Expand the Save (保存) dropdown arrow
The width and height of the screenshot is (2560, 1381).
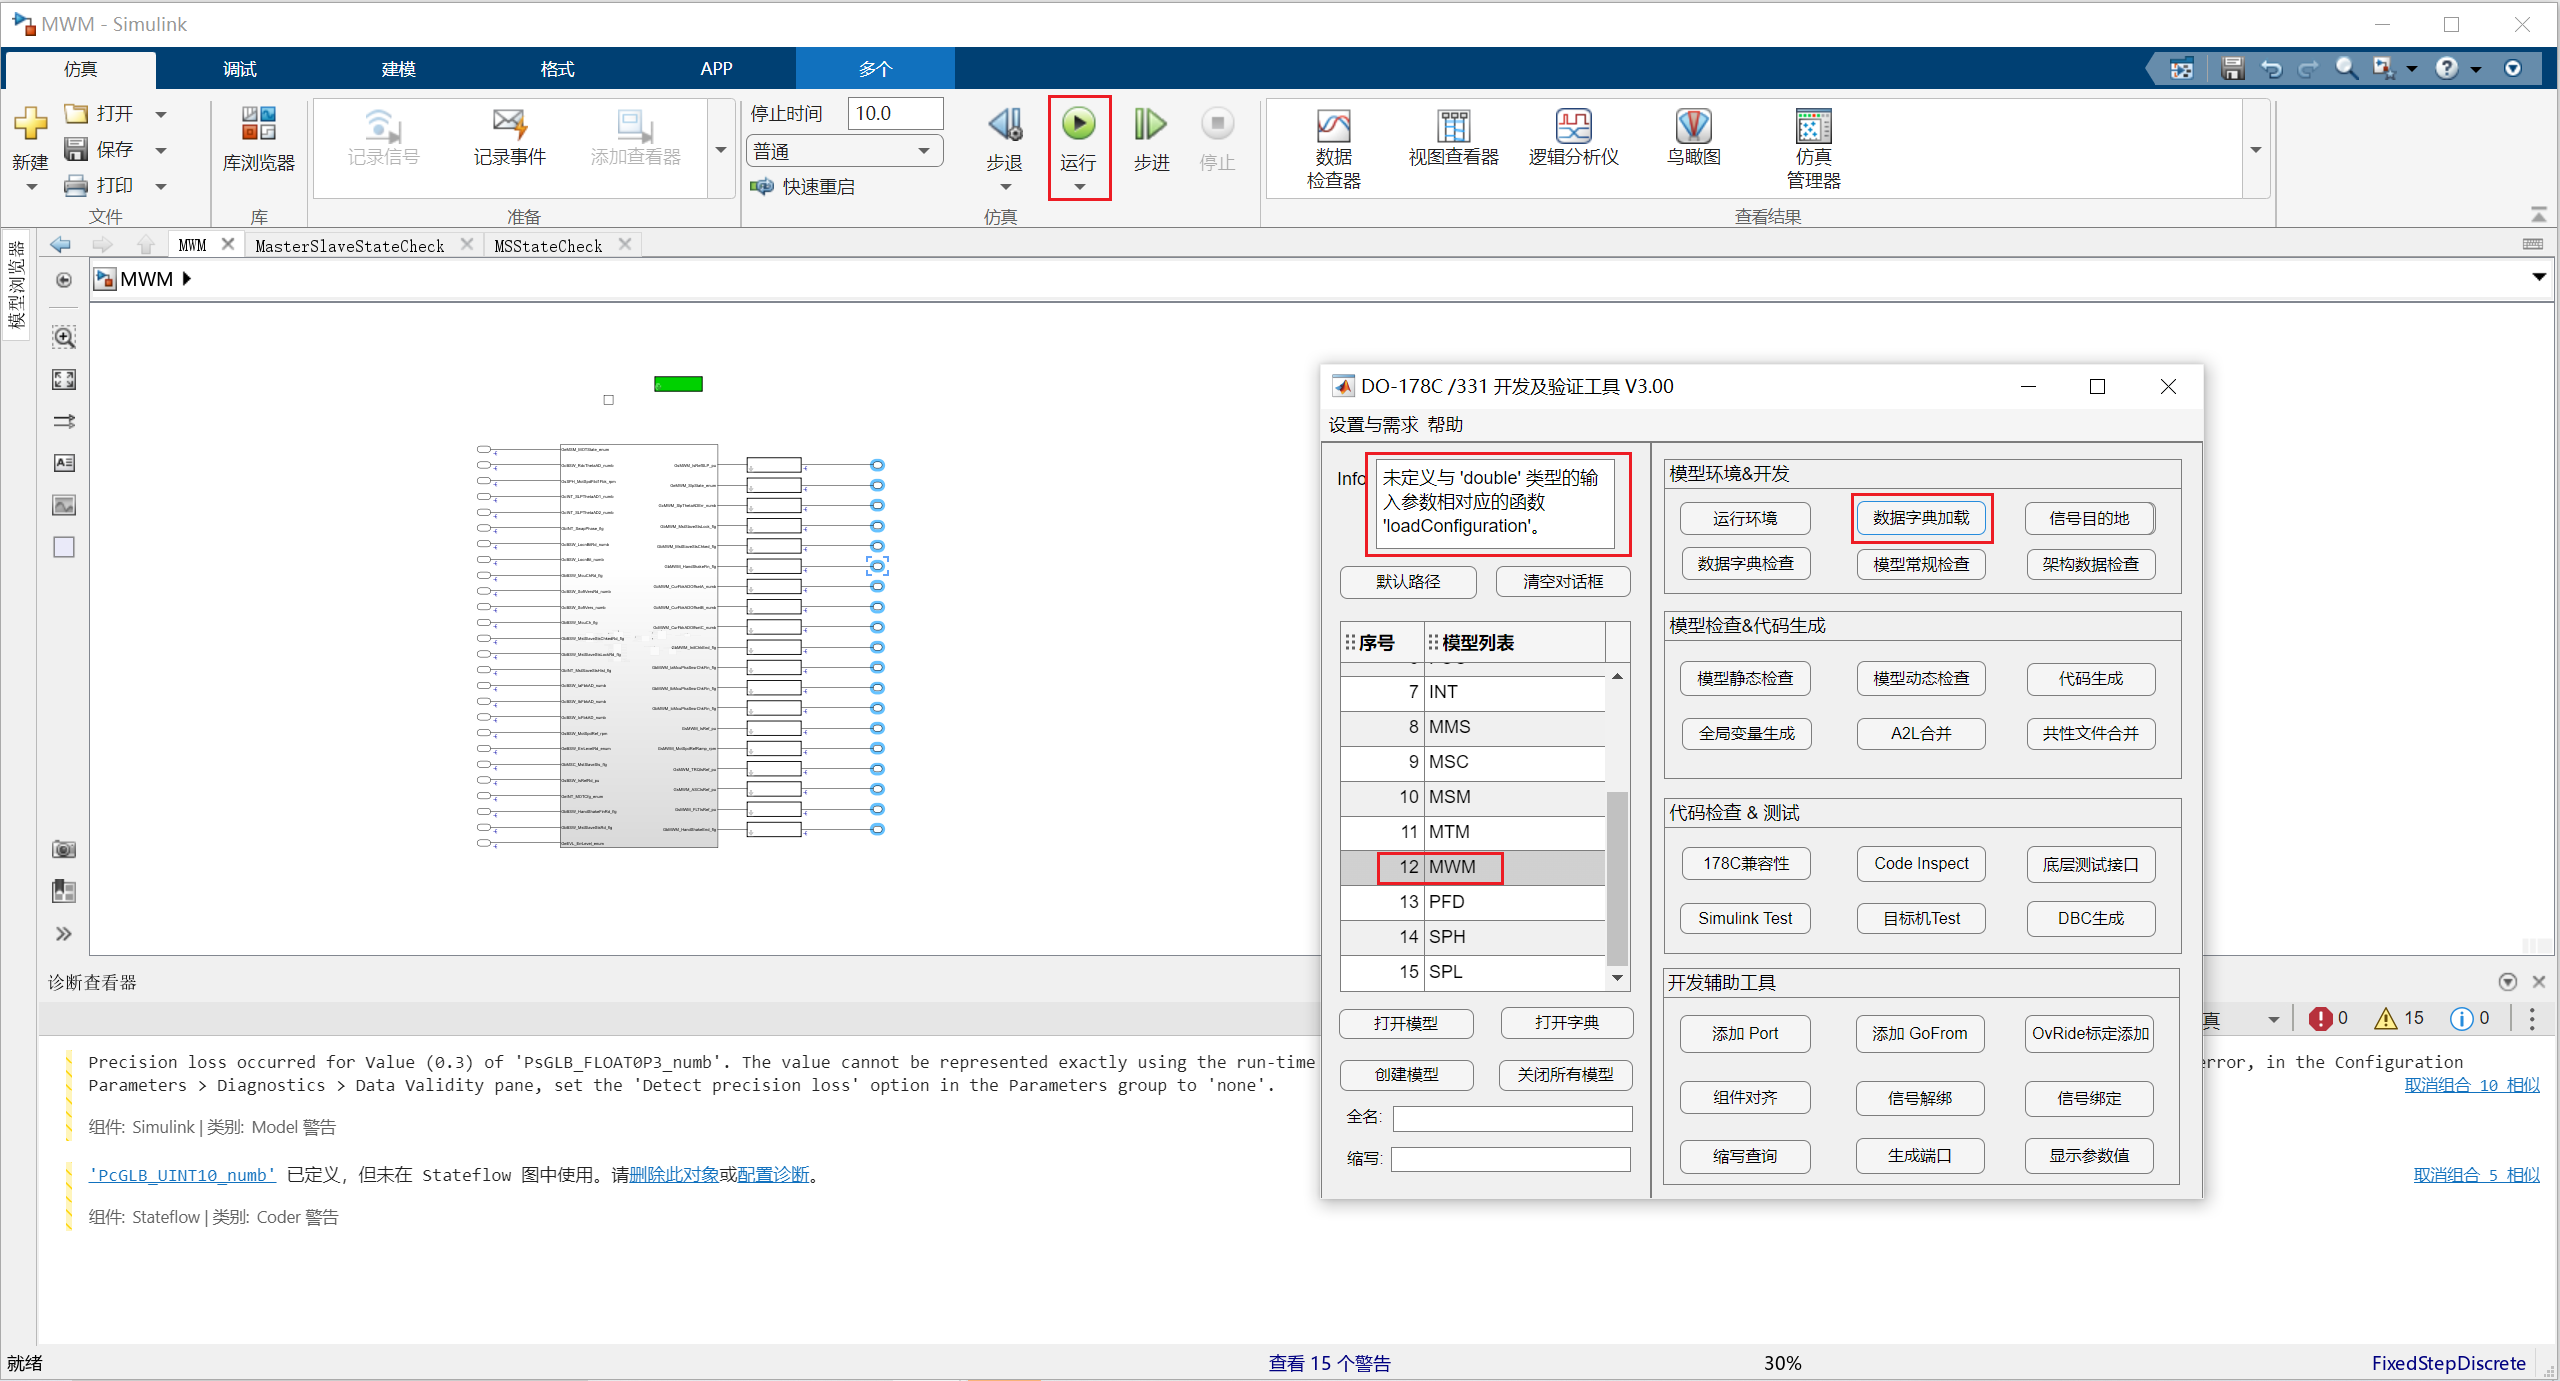pyautogui.click(x=161, y=150)
